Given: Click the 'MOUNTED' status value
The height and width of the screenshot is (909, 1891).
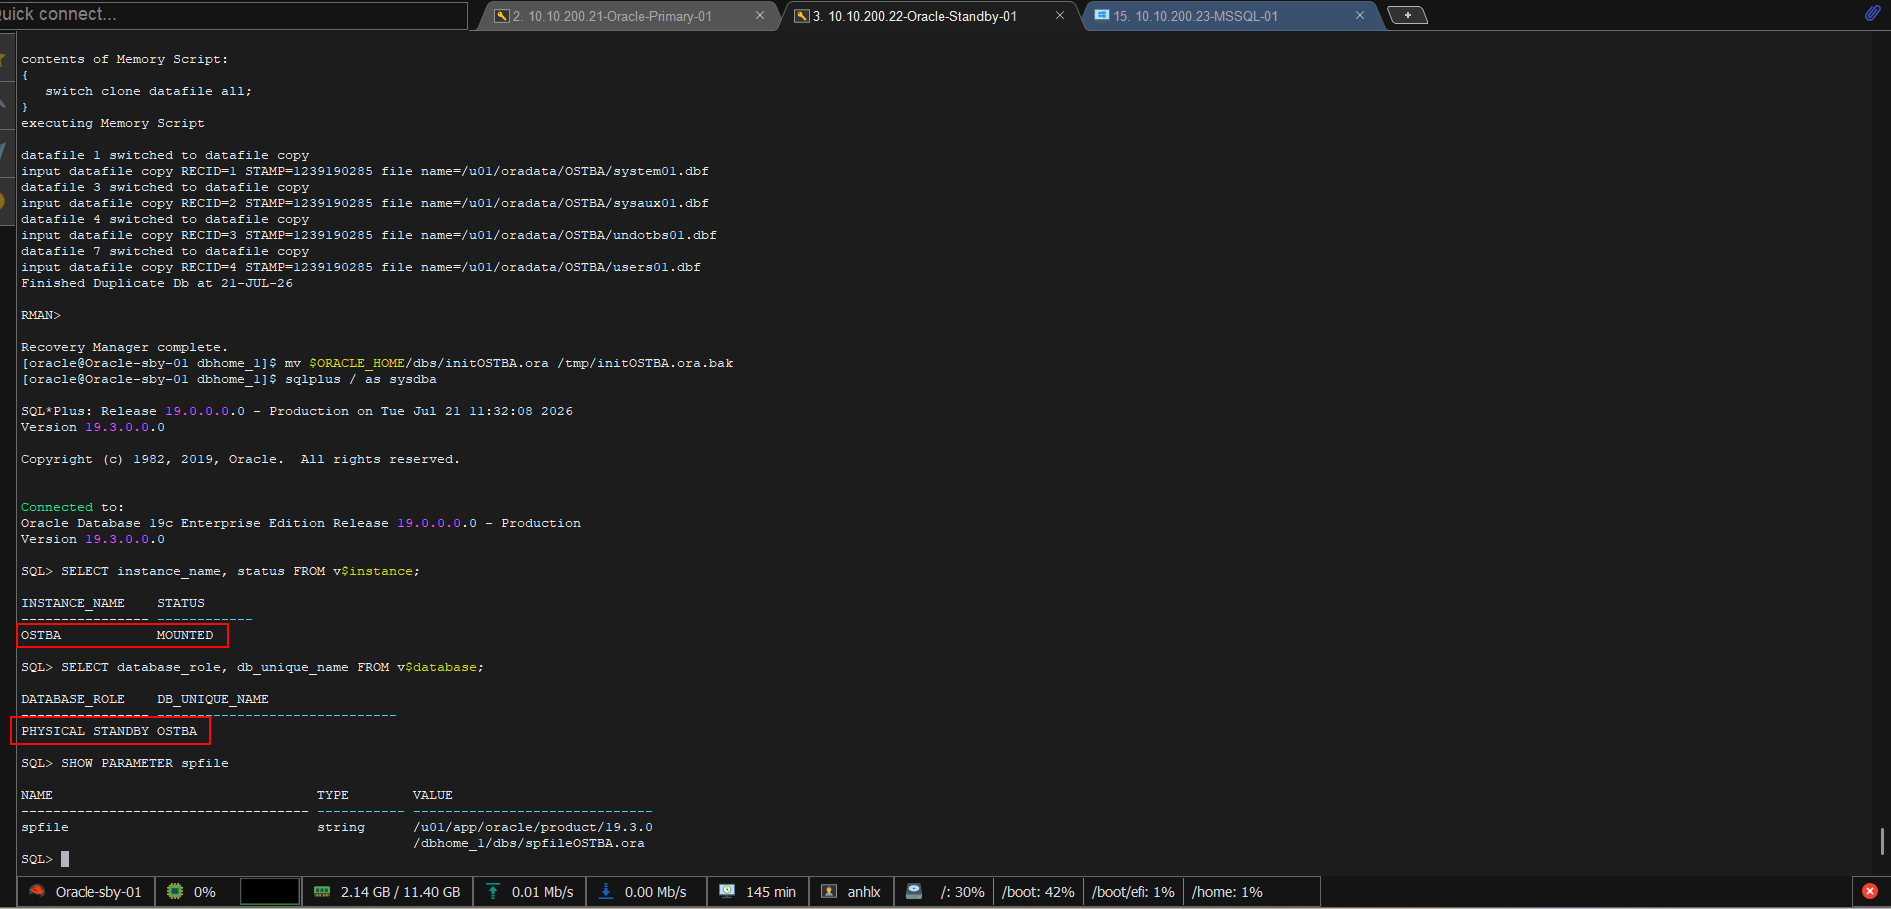Looking at the screenshot, I should point(185,635).
